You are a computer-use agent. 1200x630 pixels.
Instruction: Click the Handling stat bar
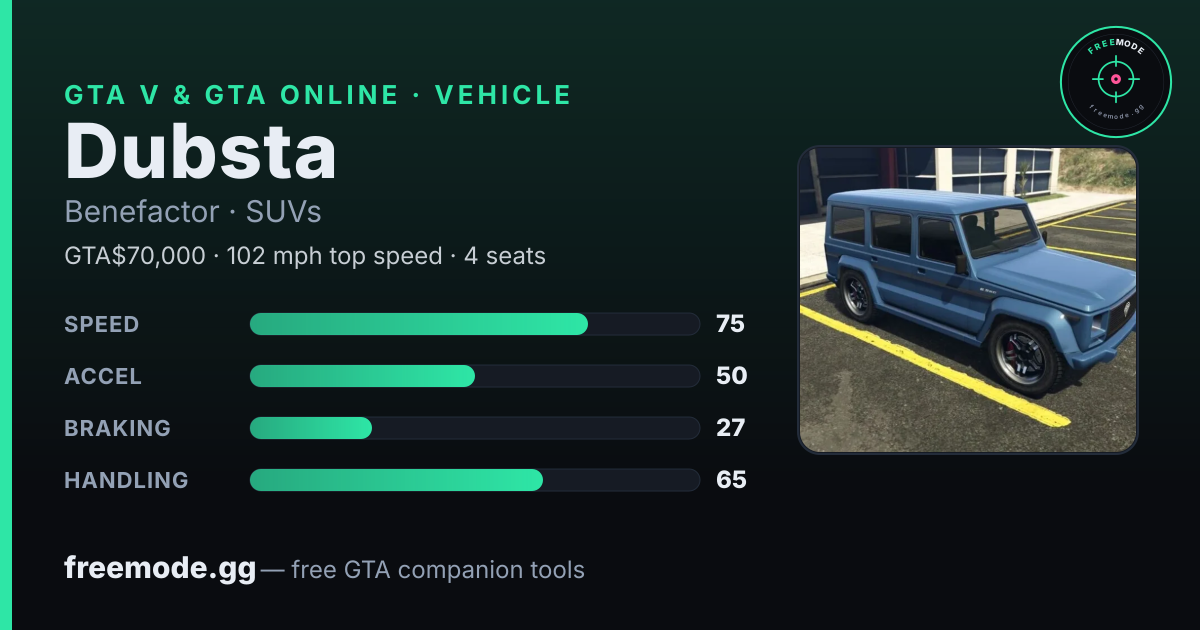click(474, 480)
